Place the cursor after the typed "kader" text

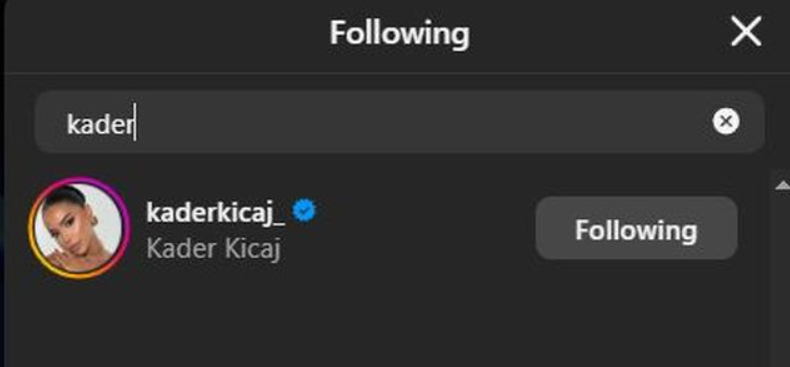[135, 123]
